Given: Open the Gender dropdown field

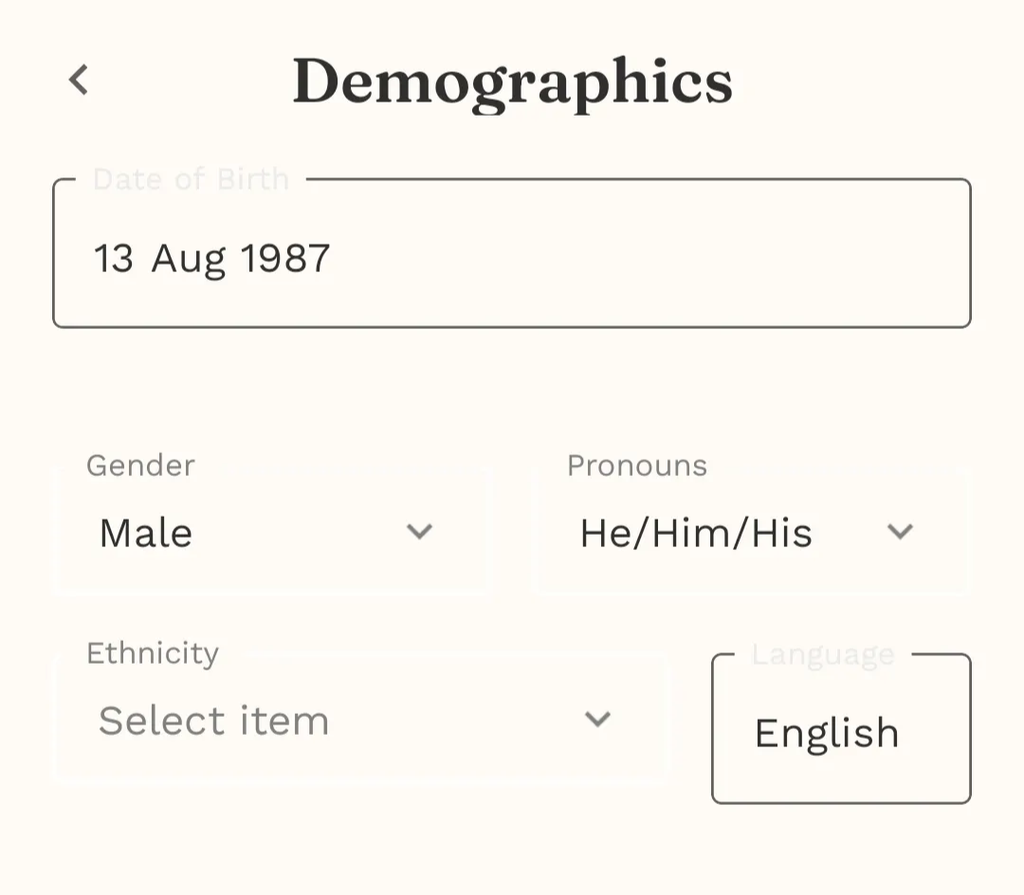Looking at the screenshot, I should coord(272,532).
